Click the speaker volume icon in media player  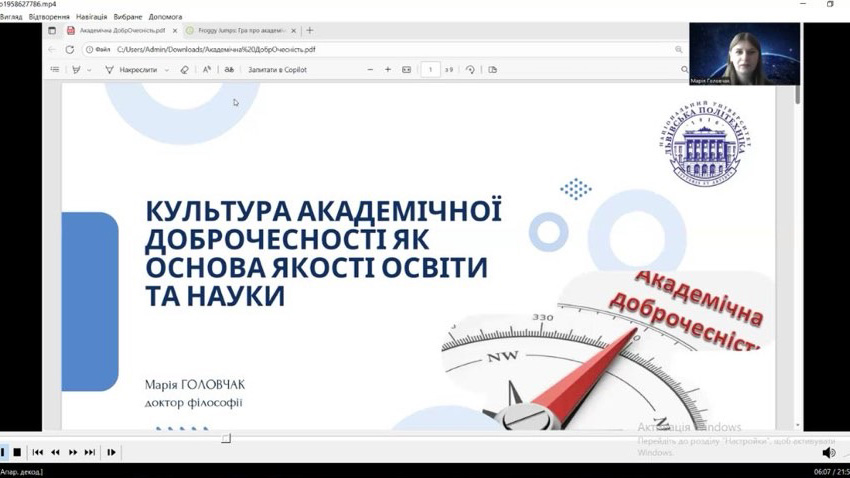[828, 453]
